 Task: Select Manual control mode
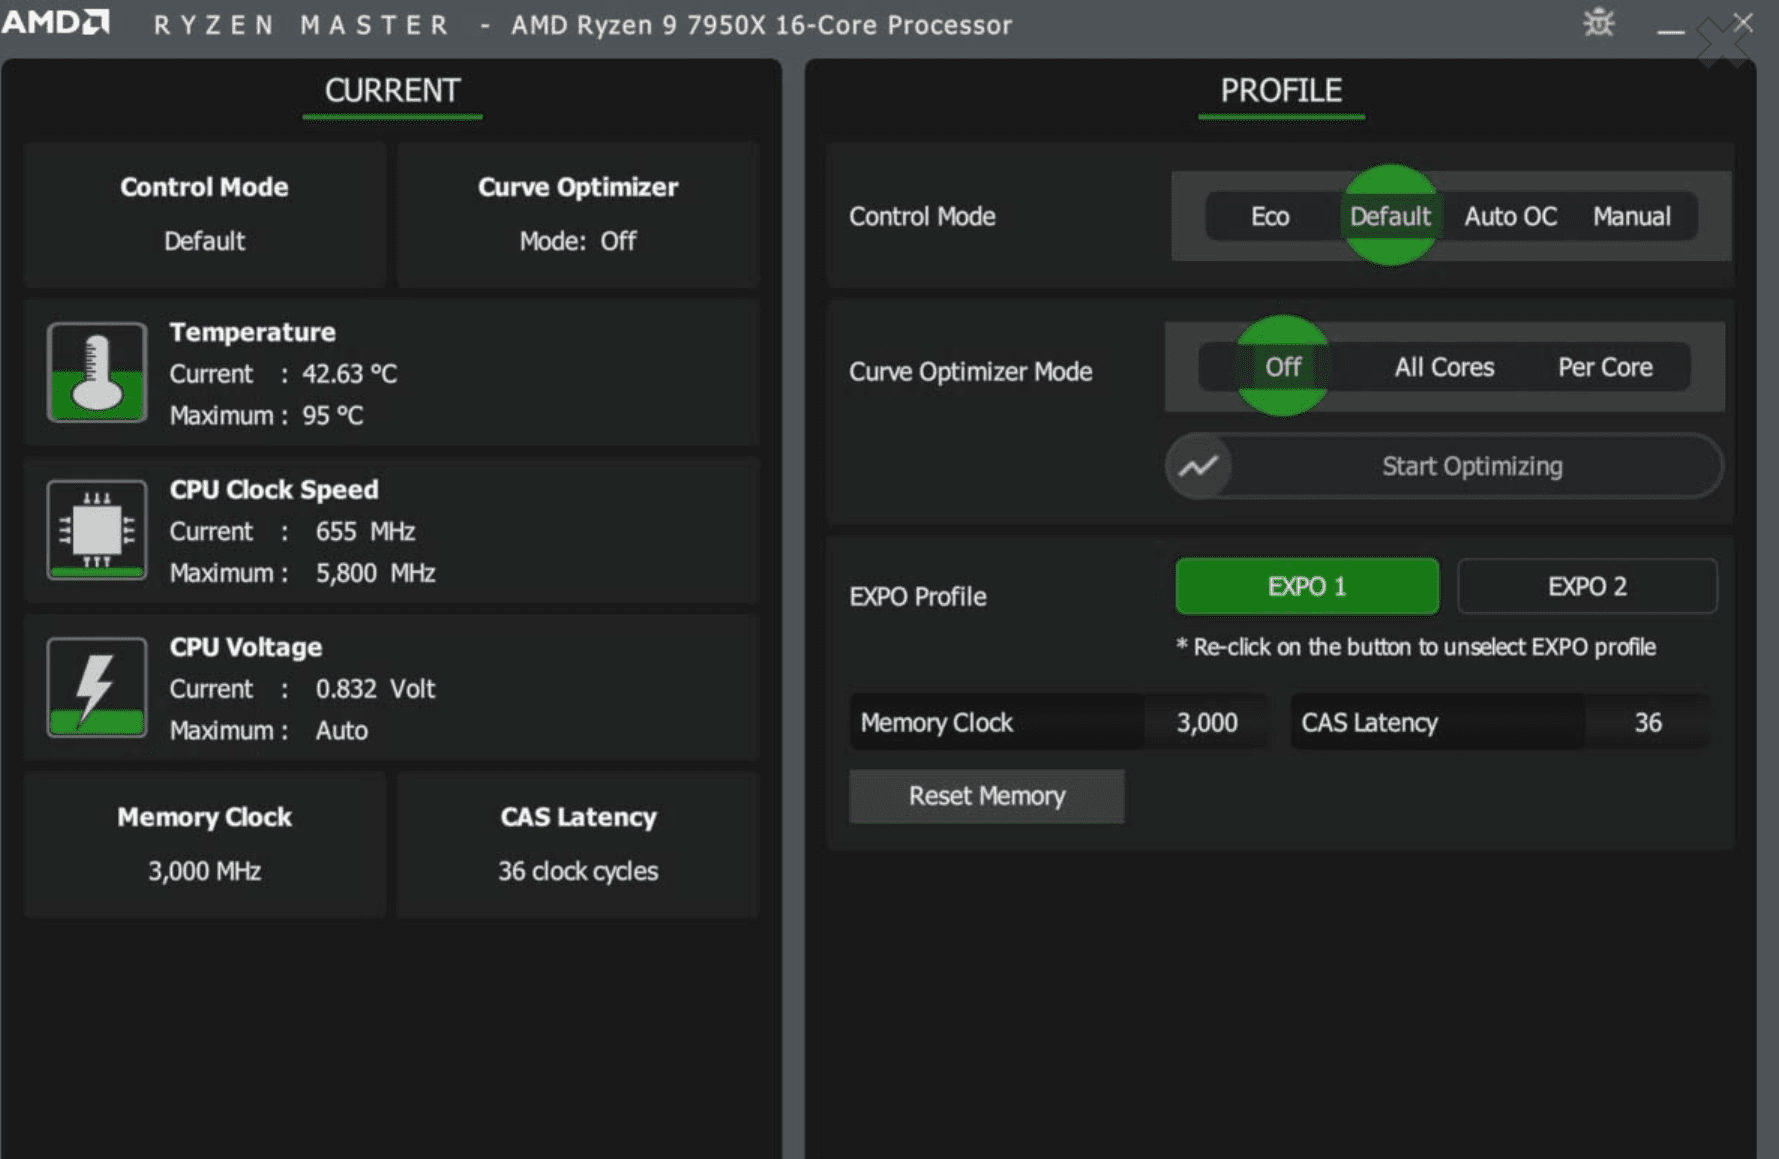tap(1632, 216)
